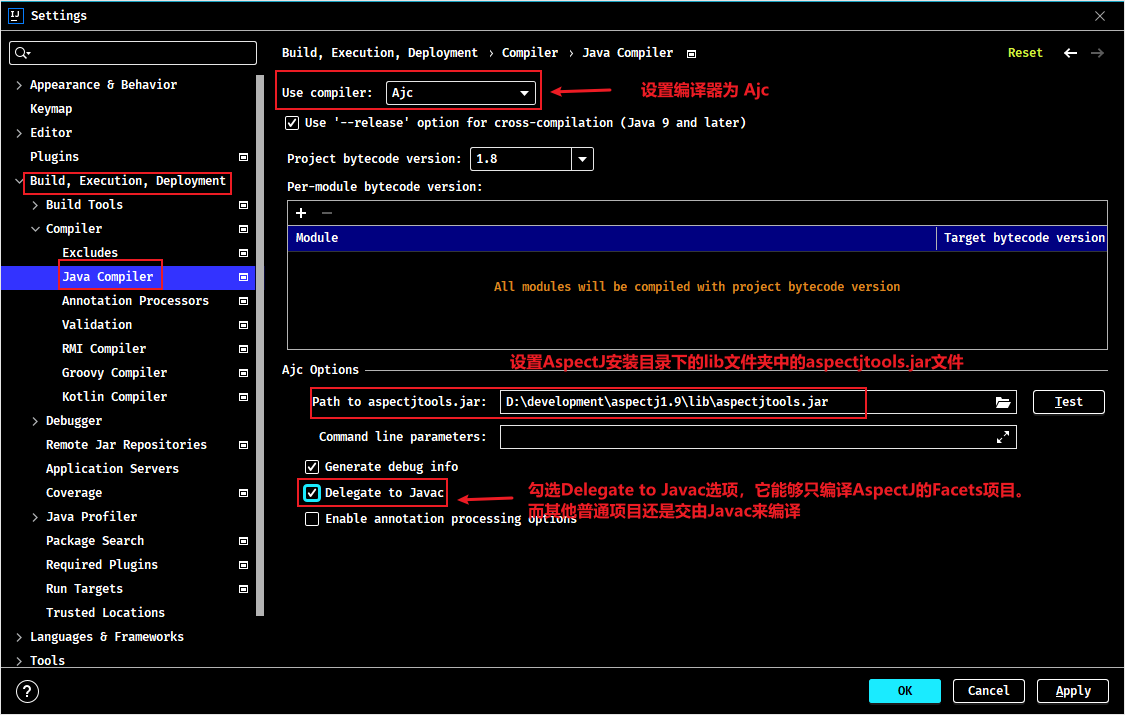1125x715 pixels.
Task: Open the Use compiler dropdown
Action: tap(461, 93)
